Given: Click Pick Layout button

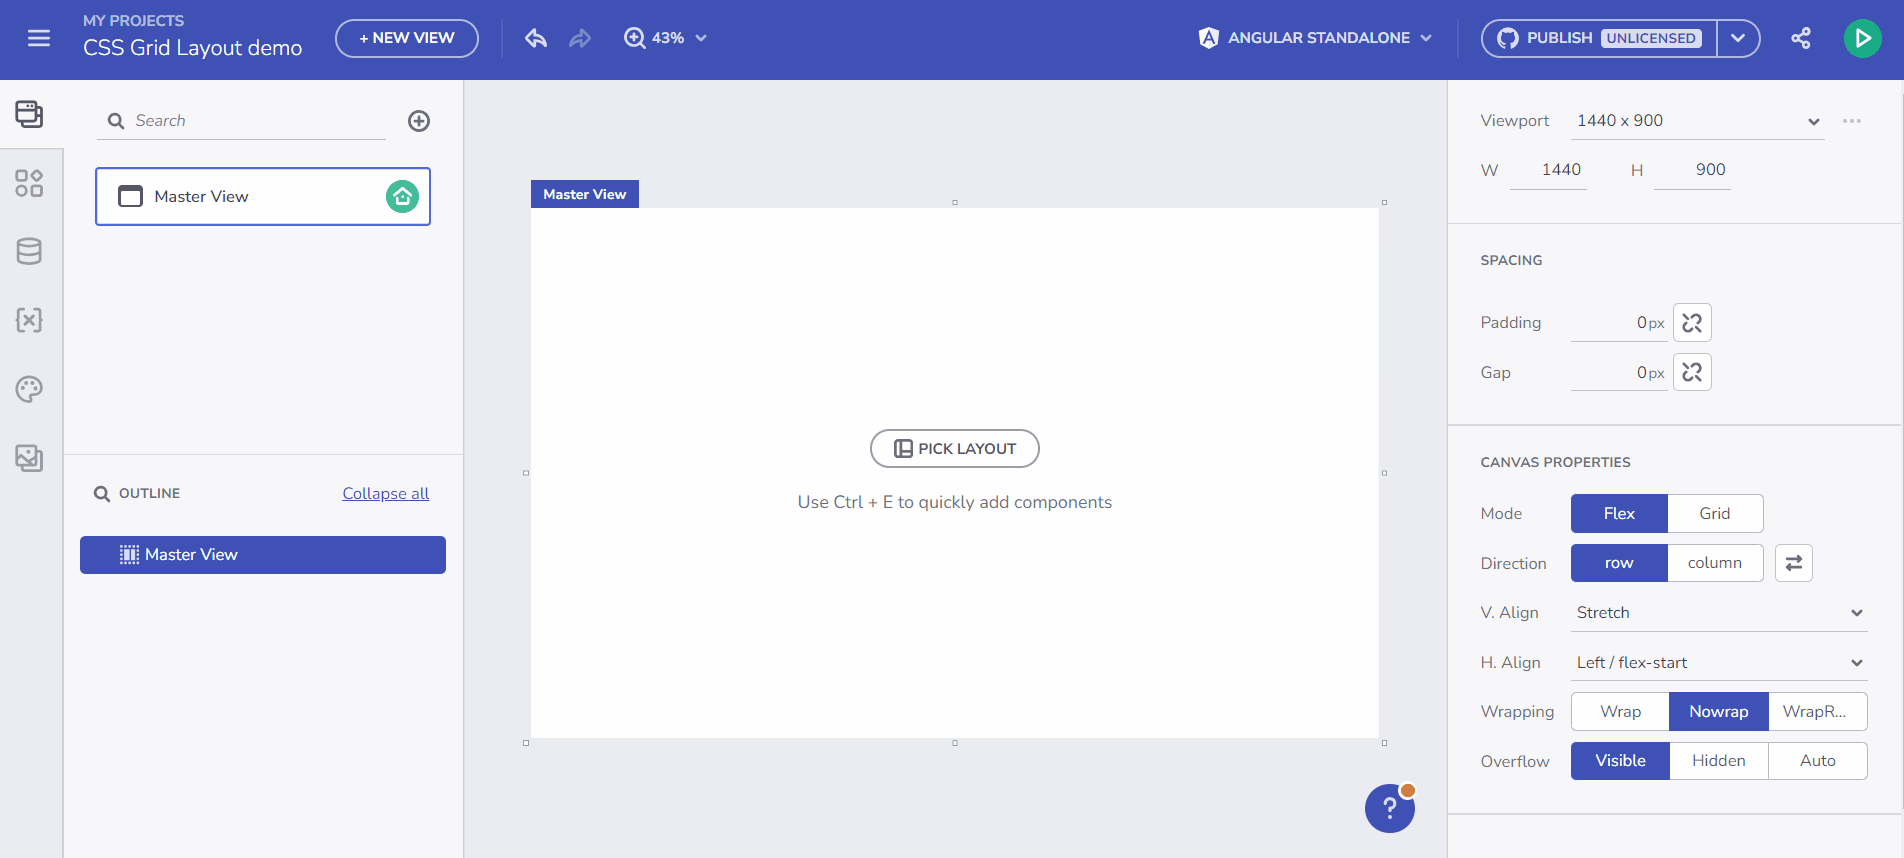Looking at the screenshot, I should point(955,449).
